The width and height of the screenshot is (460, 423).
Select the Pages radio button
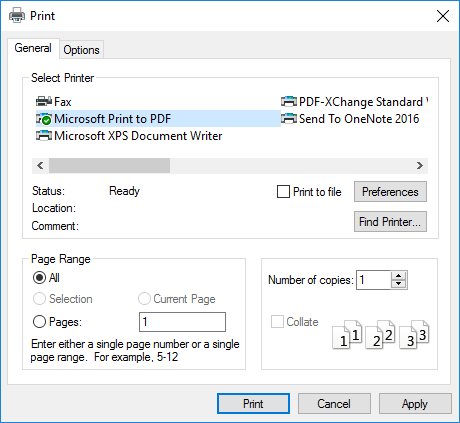39,322
